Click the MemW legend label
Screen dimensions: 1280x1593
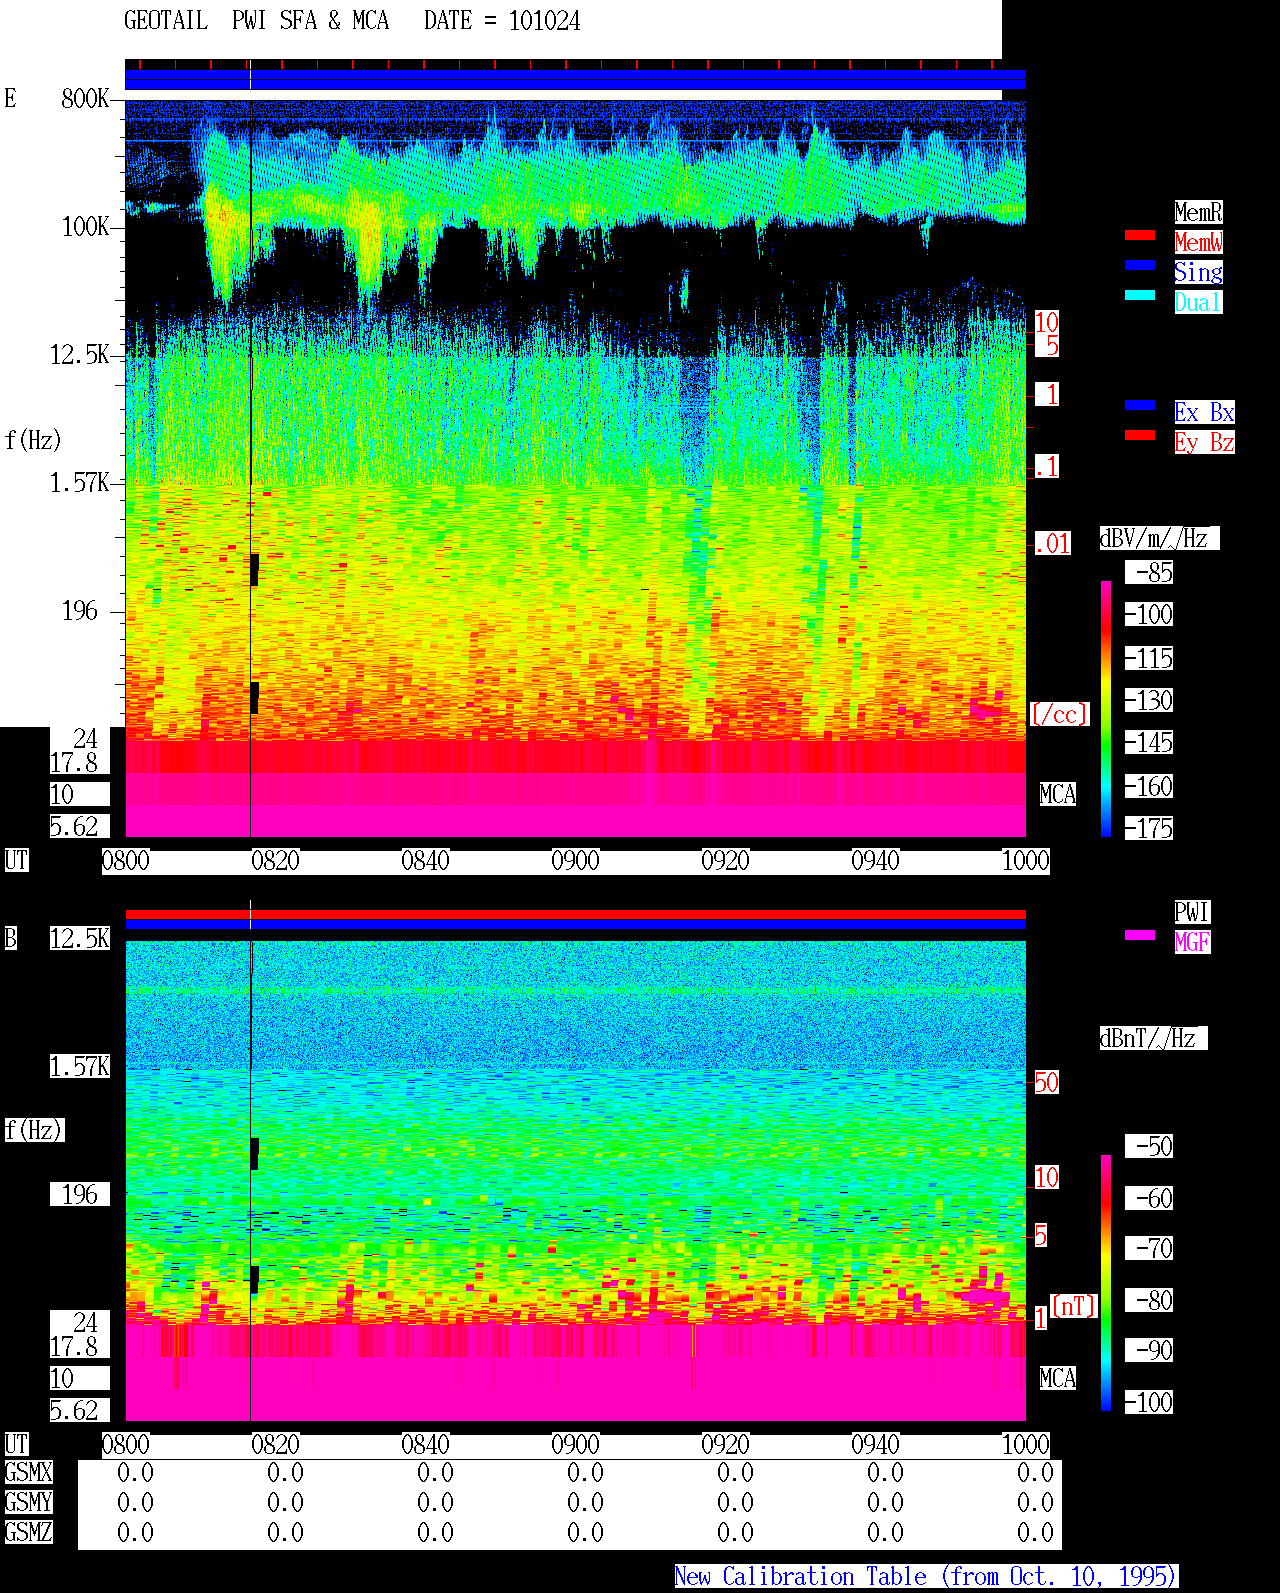click(x=1198, y=242)
